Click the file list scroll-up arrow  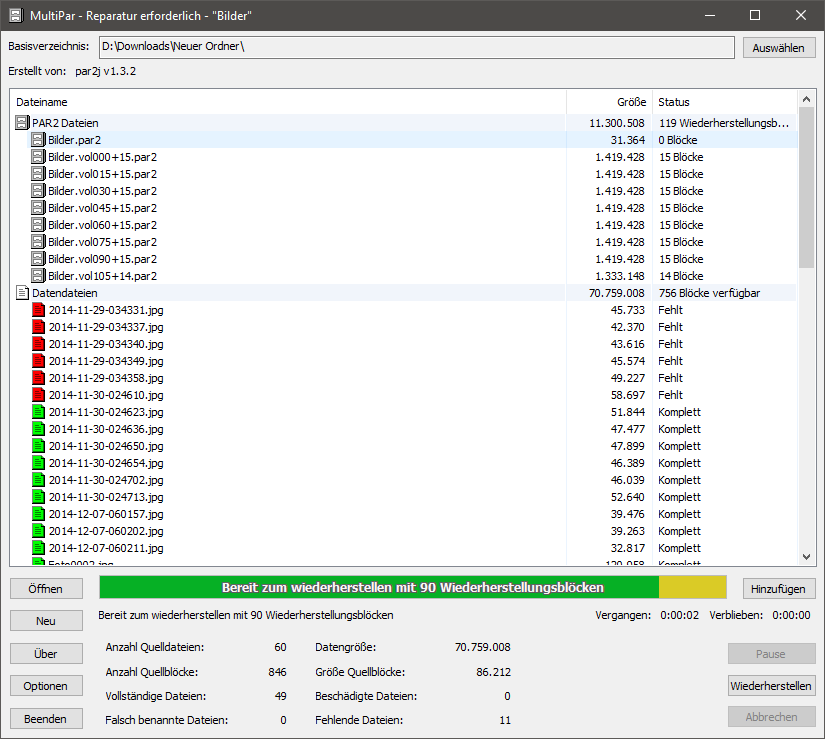807,99
